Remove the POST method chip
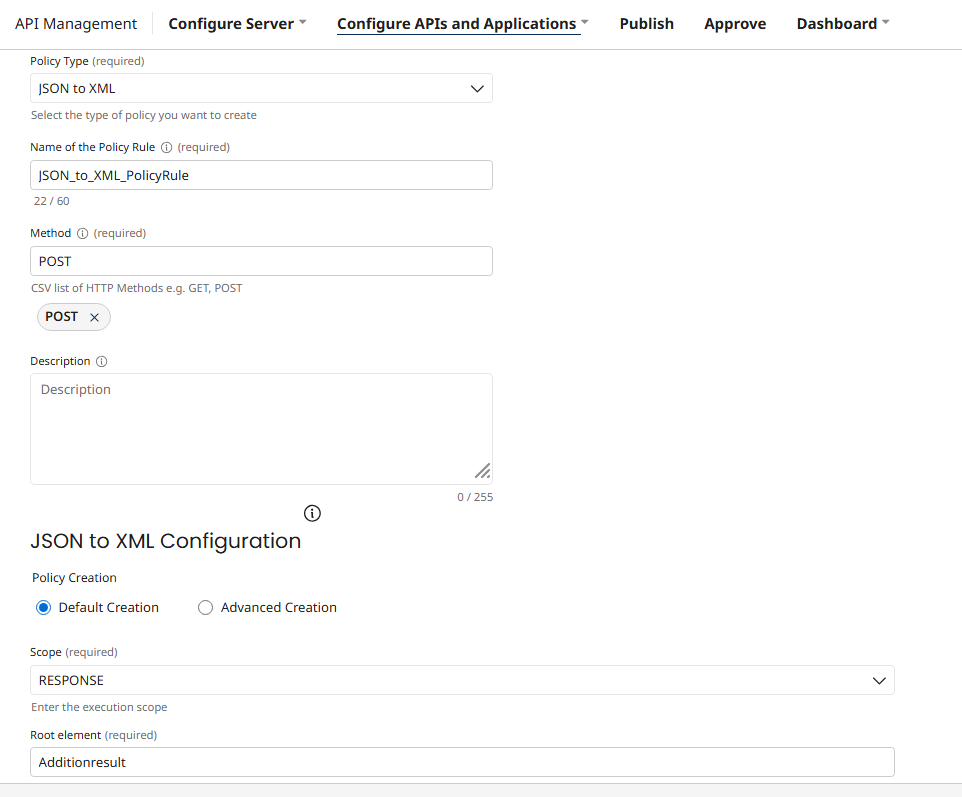Screen dimensions: 962x797 point(95,317)
